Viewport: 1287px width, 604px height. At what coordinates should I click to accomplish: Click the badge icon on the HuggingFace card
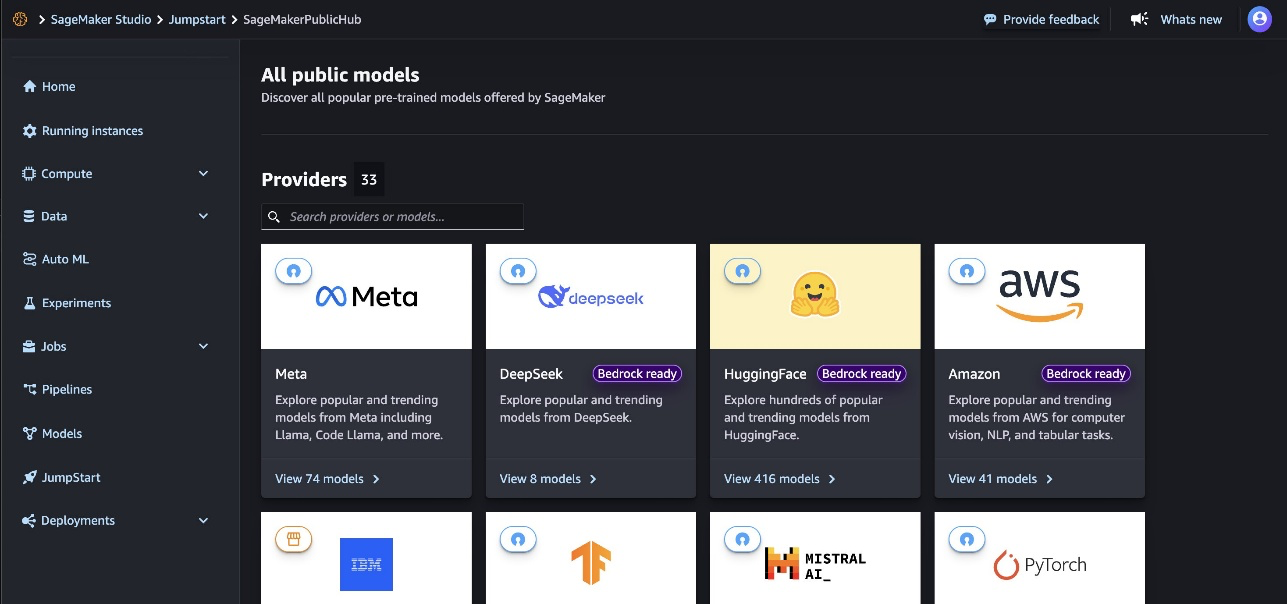pos(742,271)
